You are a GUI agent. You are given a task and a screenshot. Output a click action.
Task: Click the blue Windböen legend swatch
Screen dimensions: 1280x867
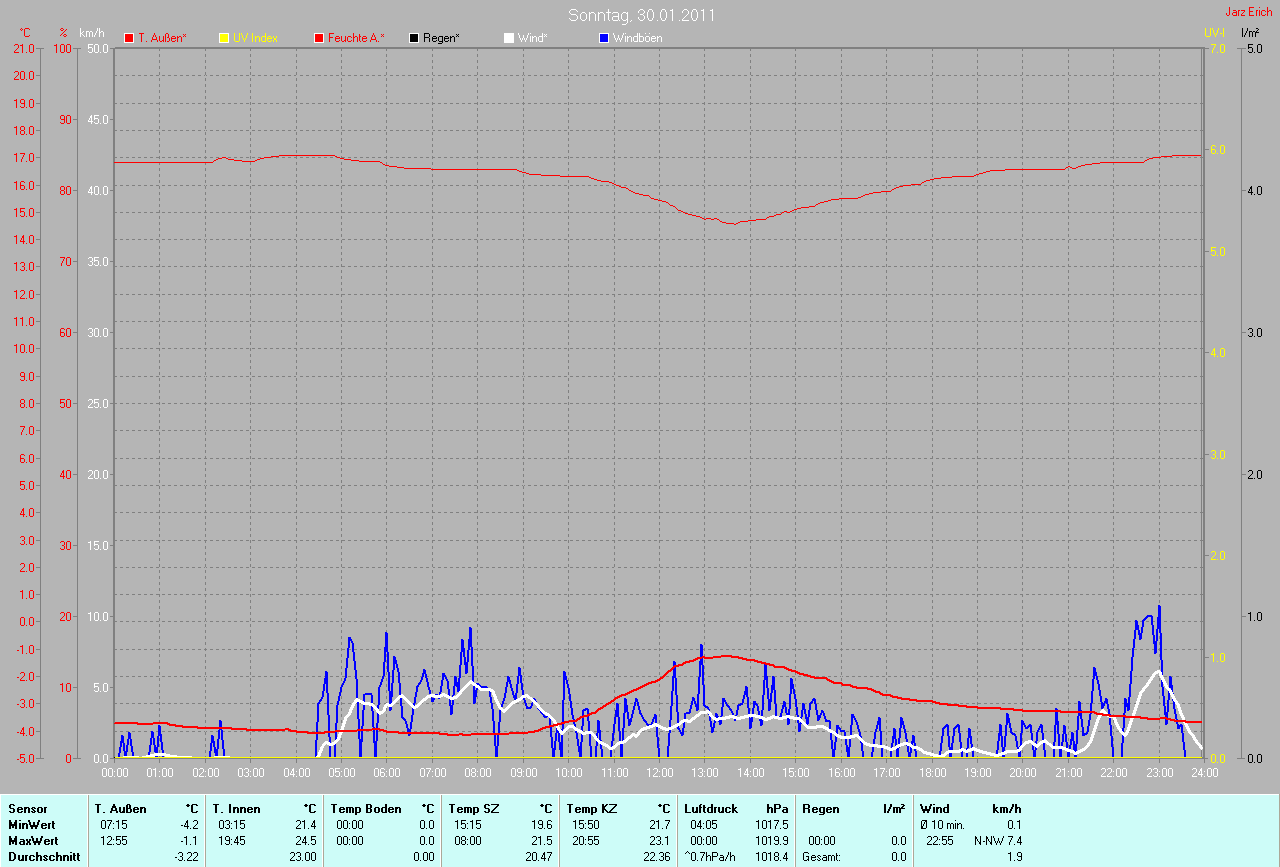(604, 38)
